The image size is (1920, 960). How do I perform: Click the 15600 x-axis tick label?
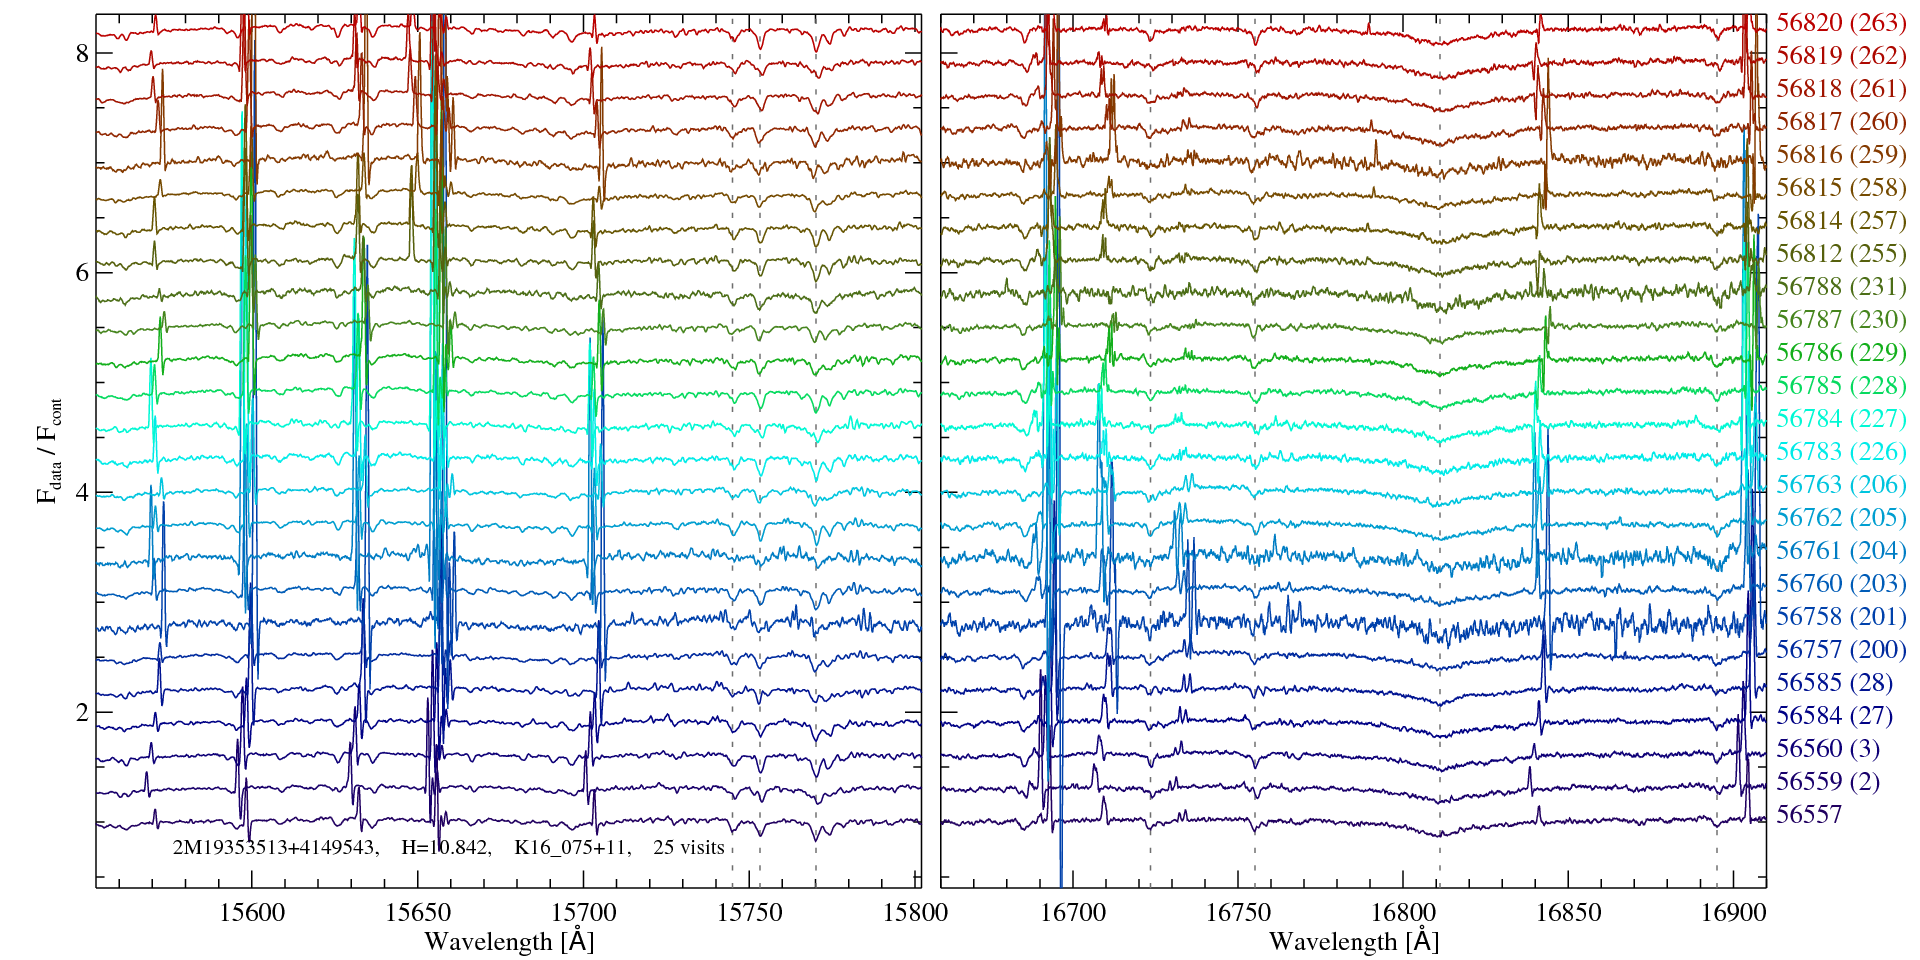tap(252, 913)
